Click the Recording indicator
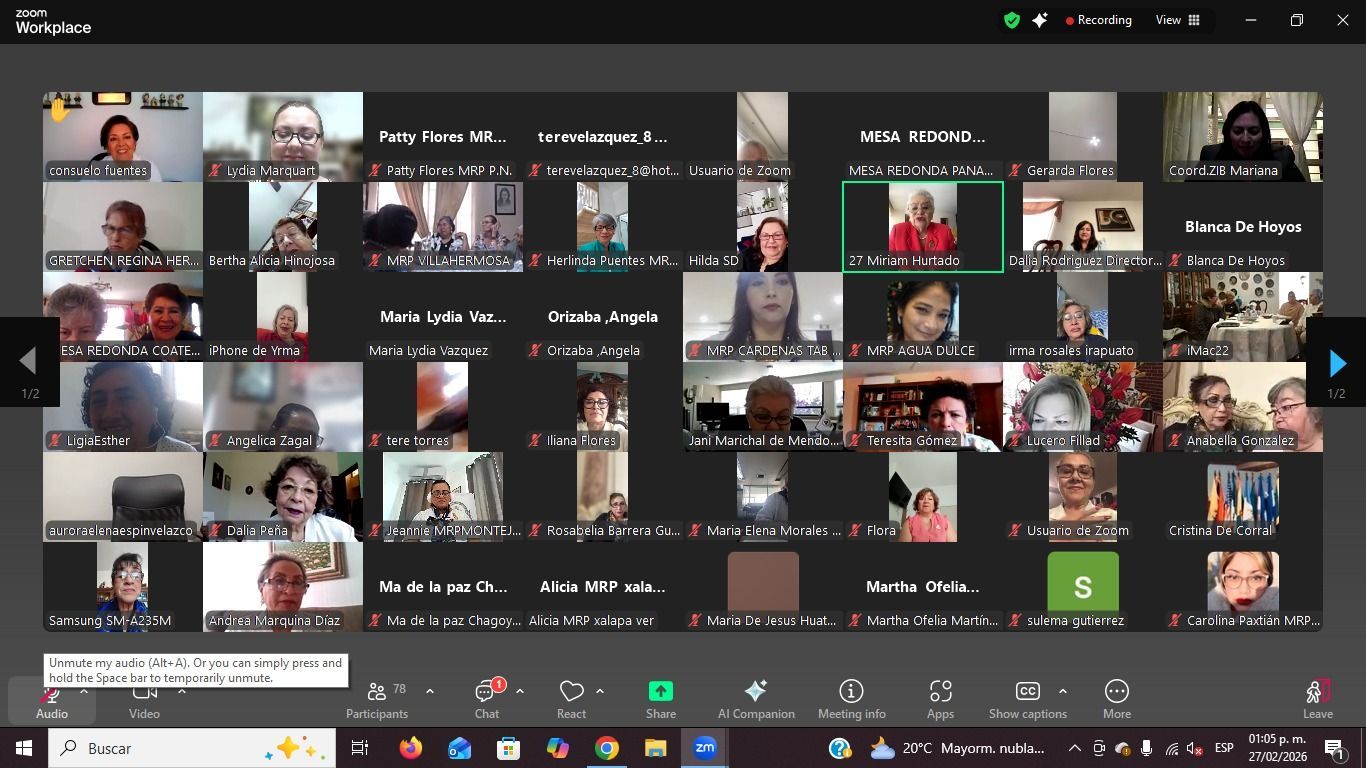 pos(1098,20)
